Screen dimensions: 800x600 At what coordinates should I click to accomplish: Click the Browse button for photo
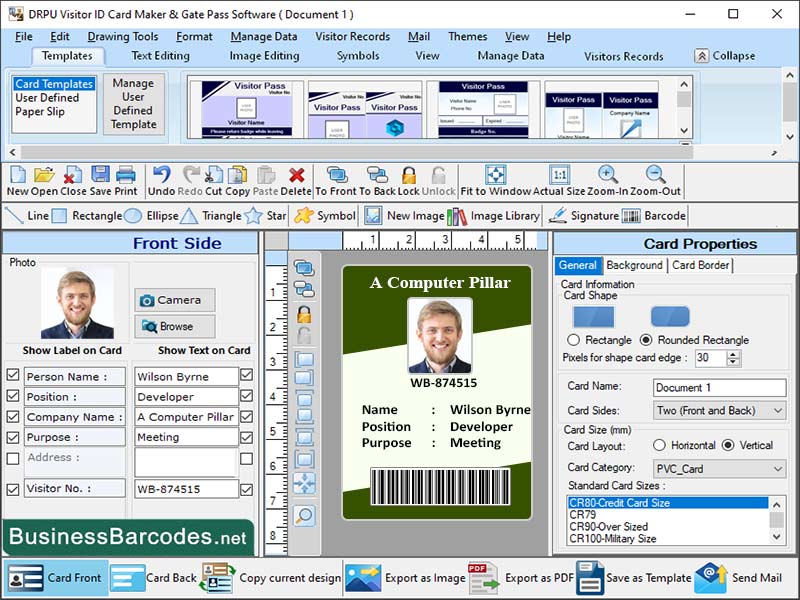173,326
